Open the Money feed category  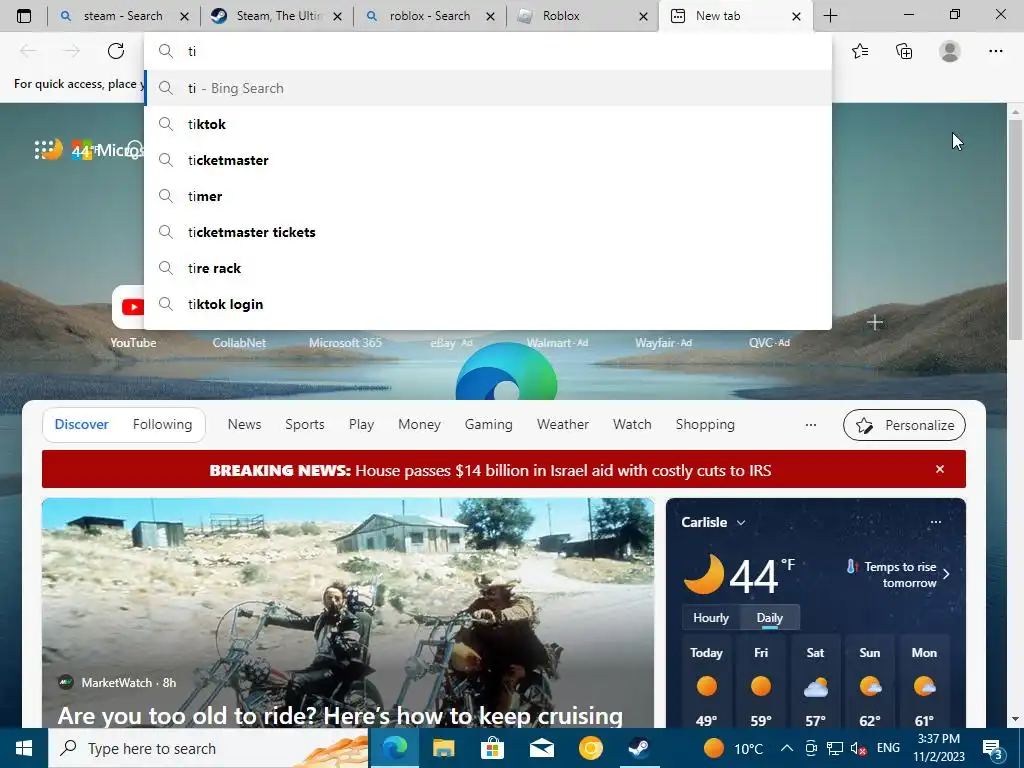pos(419,424)
